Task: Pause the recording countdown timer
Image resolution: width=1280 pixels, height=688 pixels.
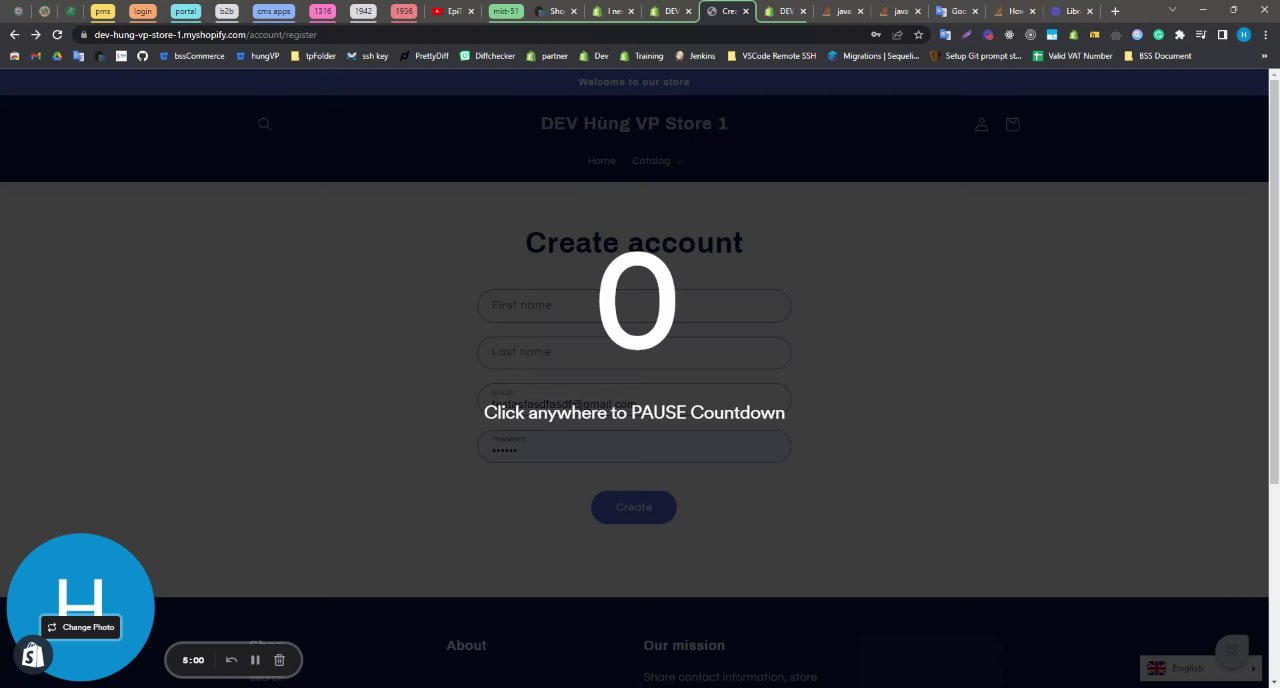Action: click(255, 660)
